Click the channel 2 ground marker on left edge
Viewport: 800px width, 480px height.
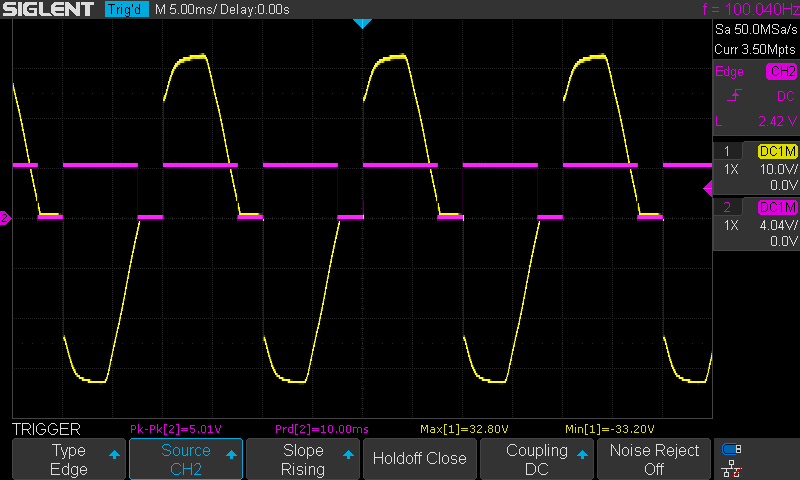[5, 218]
